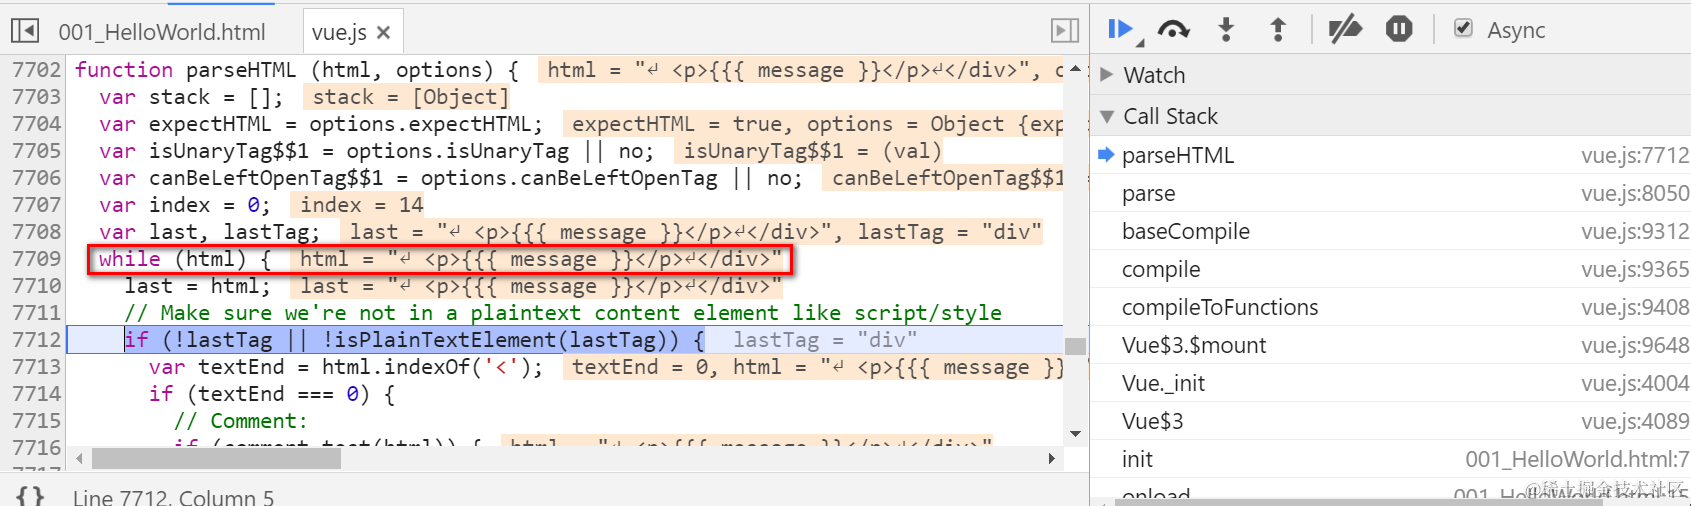
Task: Step out of current function
Action: coord(1278,30)
